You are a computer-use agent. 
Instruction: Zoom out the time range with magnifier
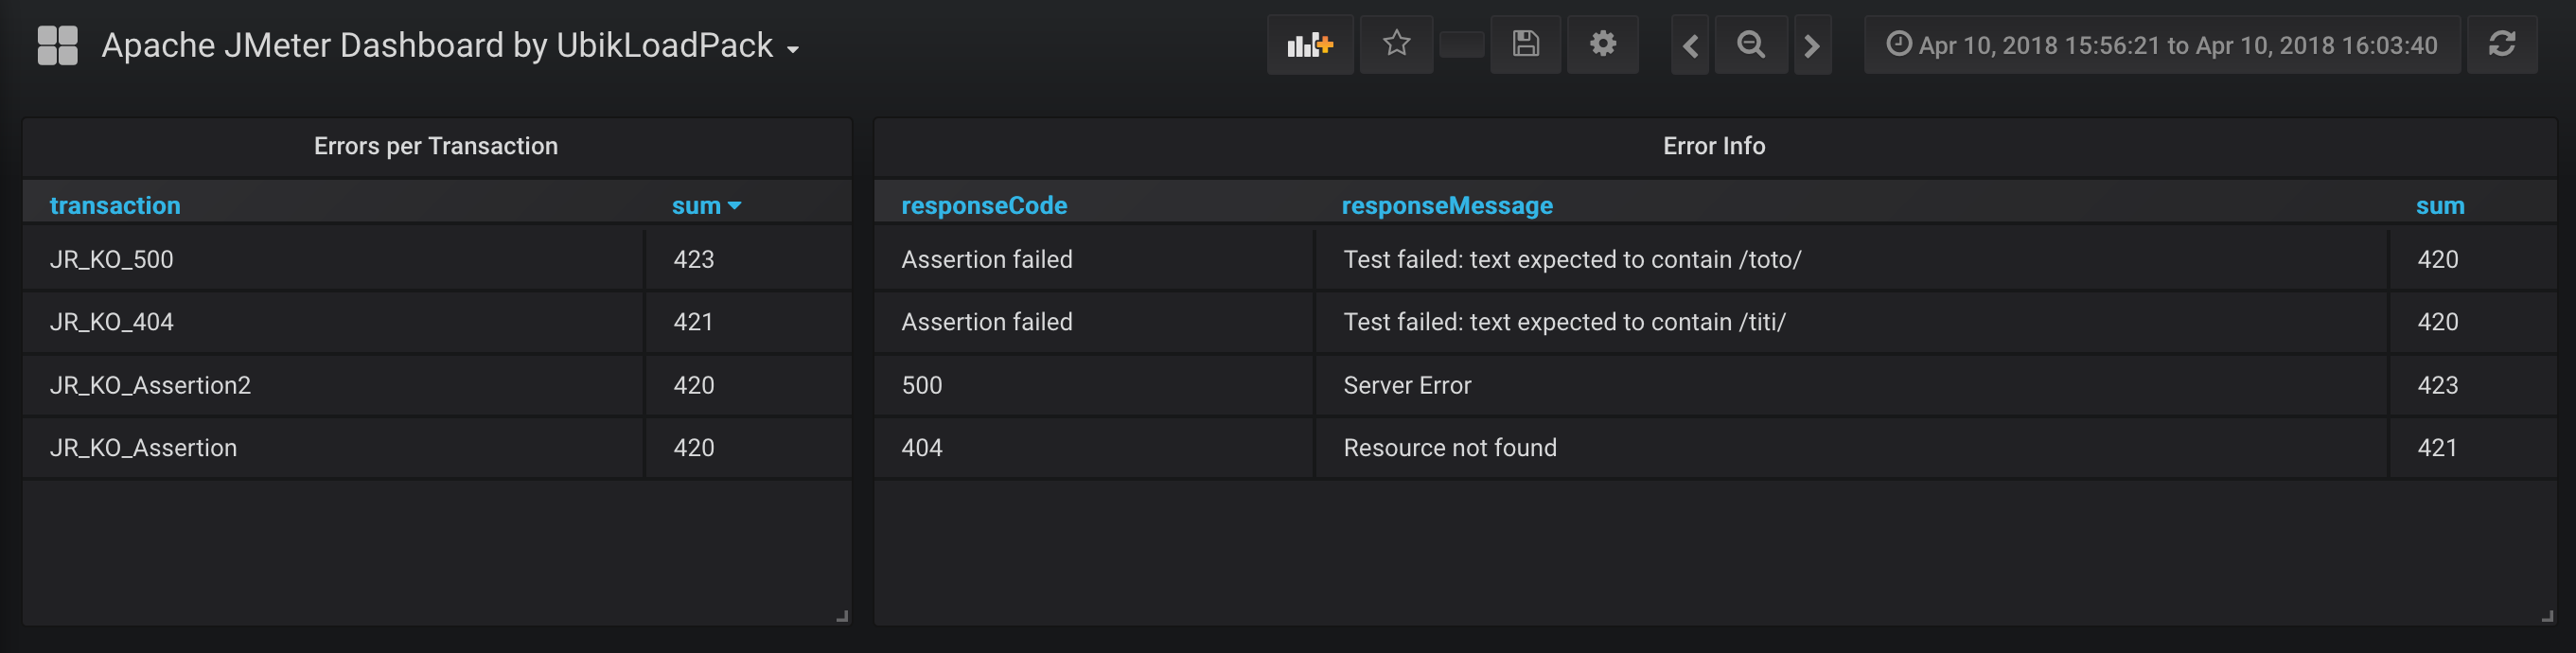pos(1750,45)
